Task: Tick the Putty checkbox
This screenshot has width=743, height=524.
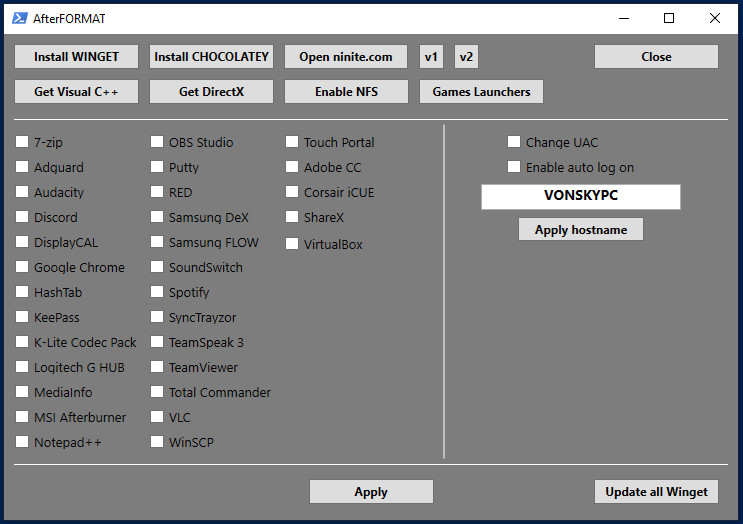Action: (x=157, y=167)
